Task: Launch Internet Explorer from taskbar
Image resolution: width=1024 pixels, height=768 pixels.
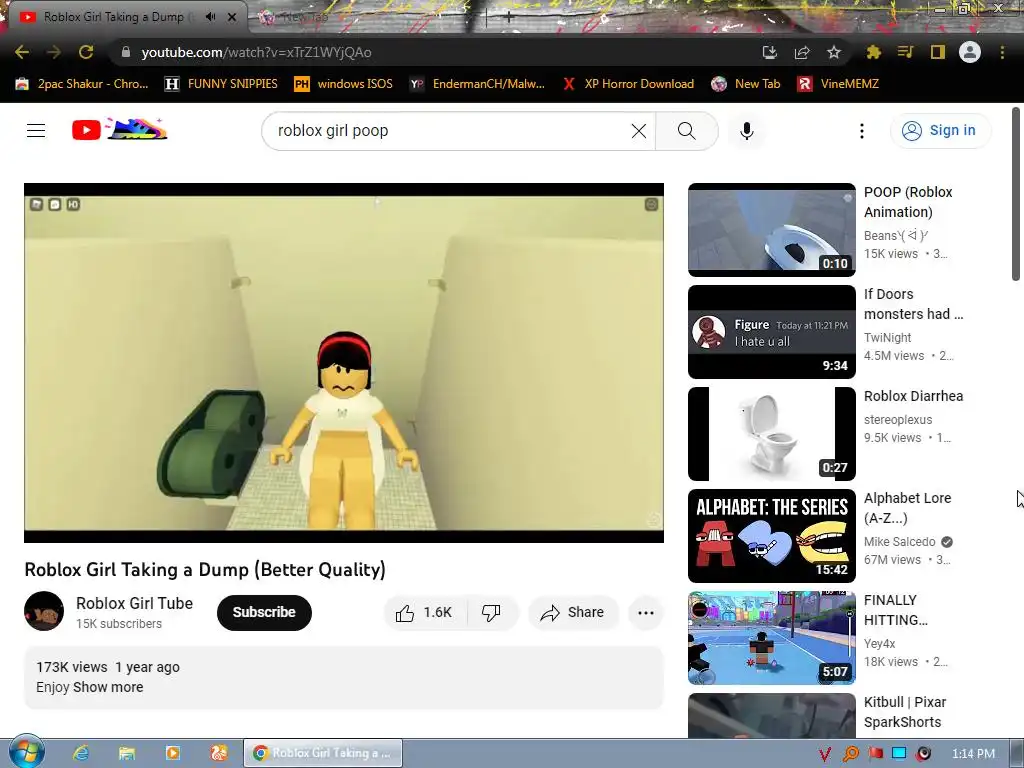Action: 81,753
